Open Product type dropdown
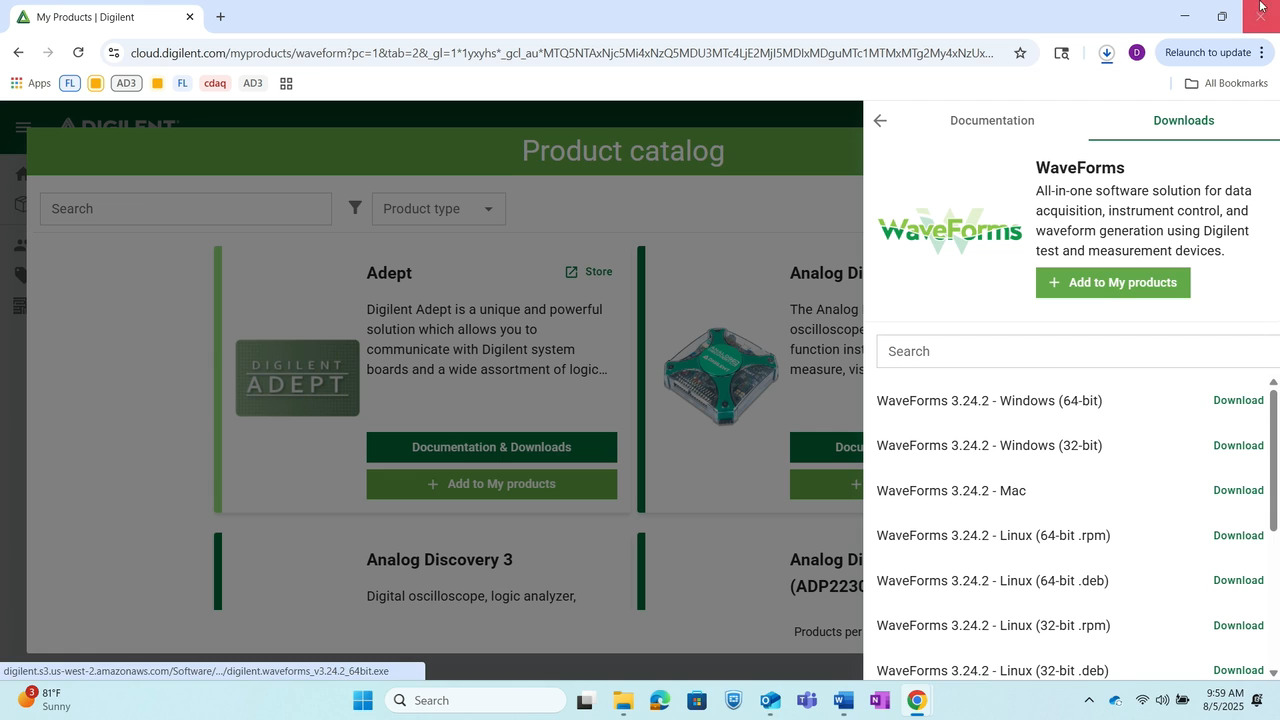This screenshot has height=720, width=1280. tap(439, 209)
